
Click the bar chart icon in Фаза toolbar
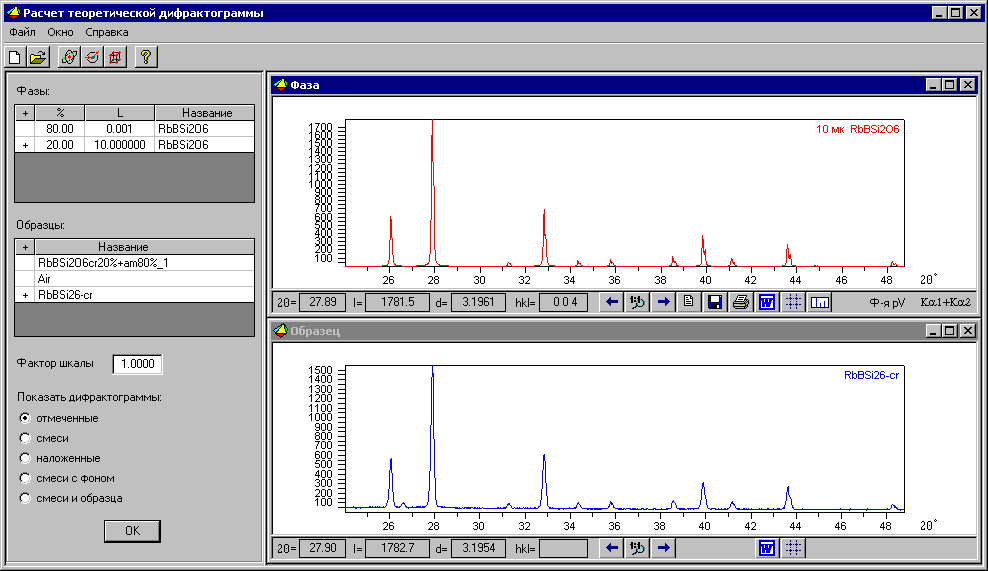(820, 302)
